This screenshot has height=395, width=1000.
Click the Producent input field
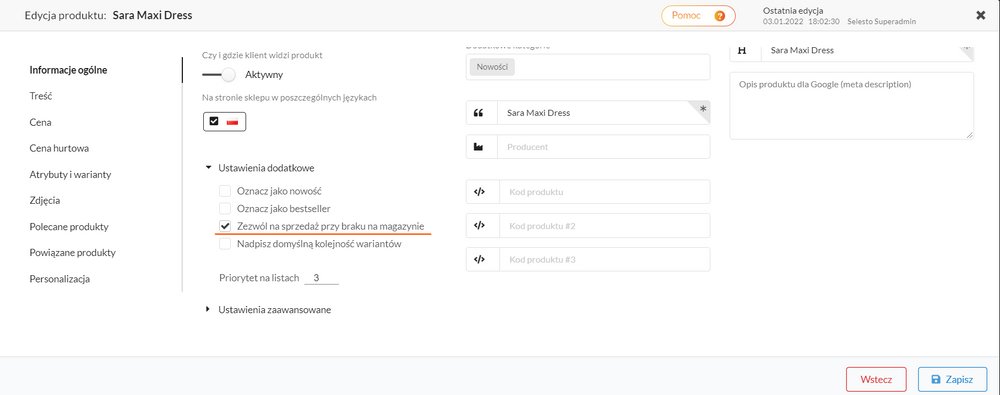[x=588, y=147]
